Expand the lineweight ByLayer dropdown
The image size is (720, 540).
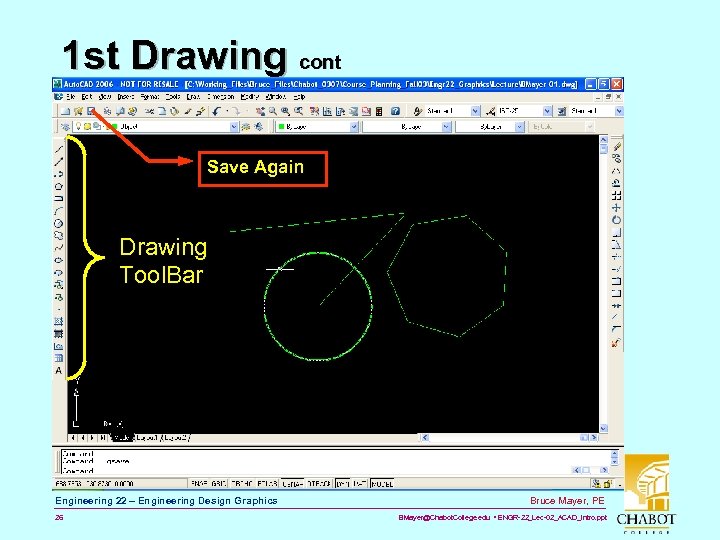(519, 127)
